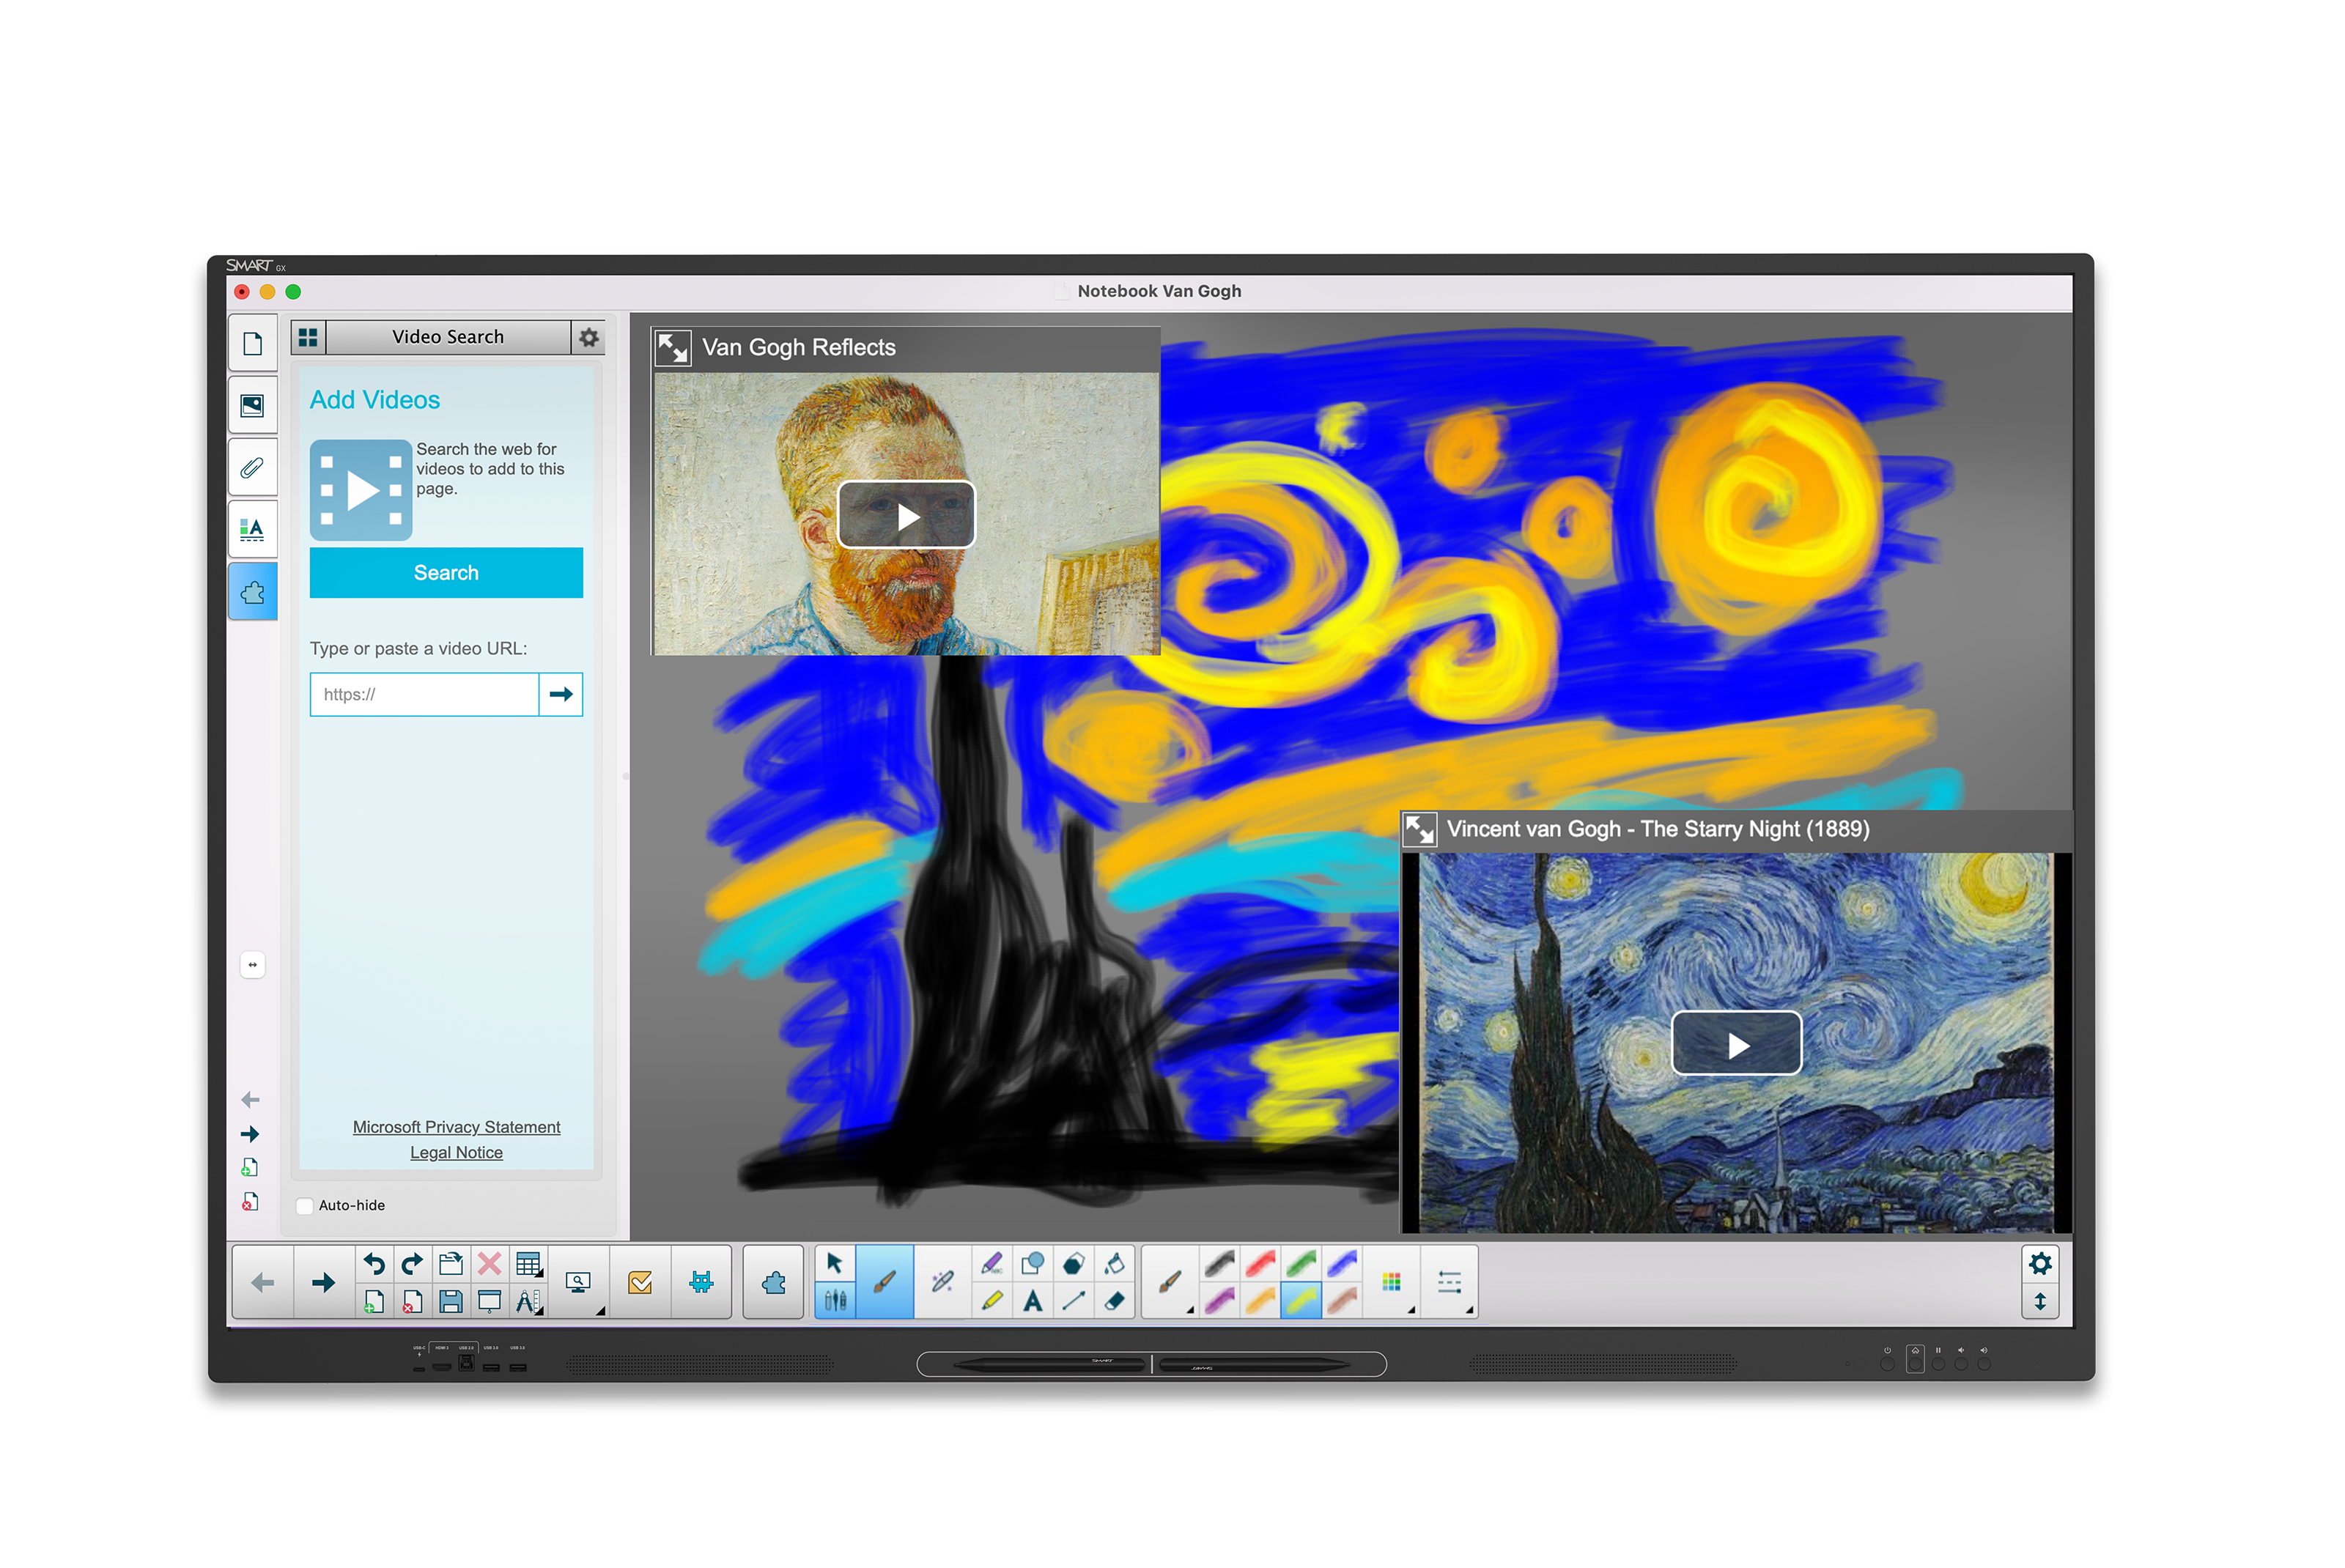Select the Fill bucket tool
The height and width of the screenshot is (1568, 2345).
[1114, 1264]
